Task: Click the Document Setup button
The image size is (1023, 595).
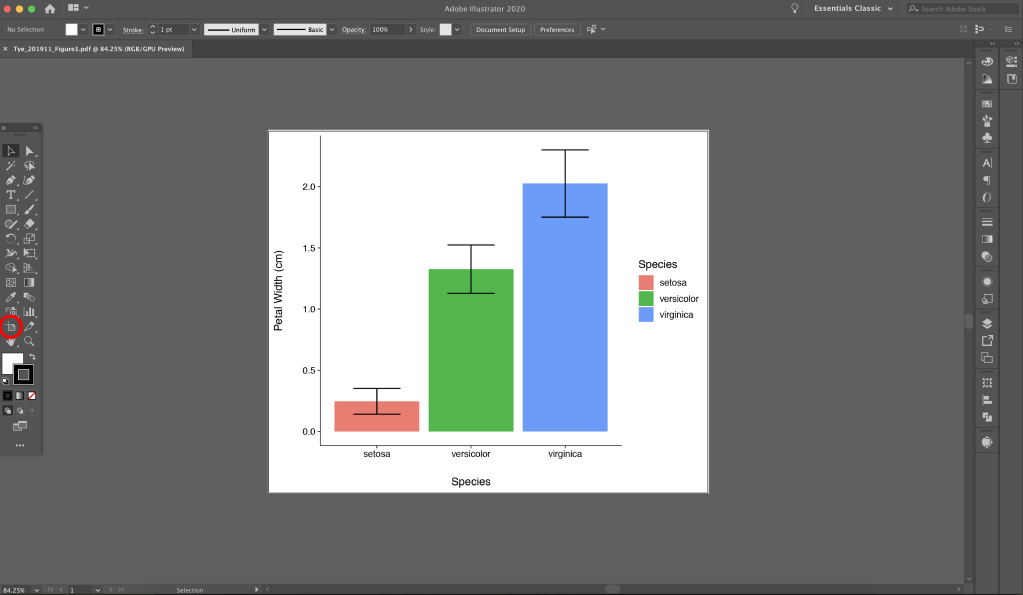Action: 500,30
